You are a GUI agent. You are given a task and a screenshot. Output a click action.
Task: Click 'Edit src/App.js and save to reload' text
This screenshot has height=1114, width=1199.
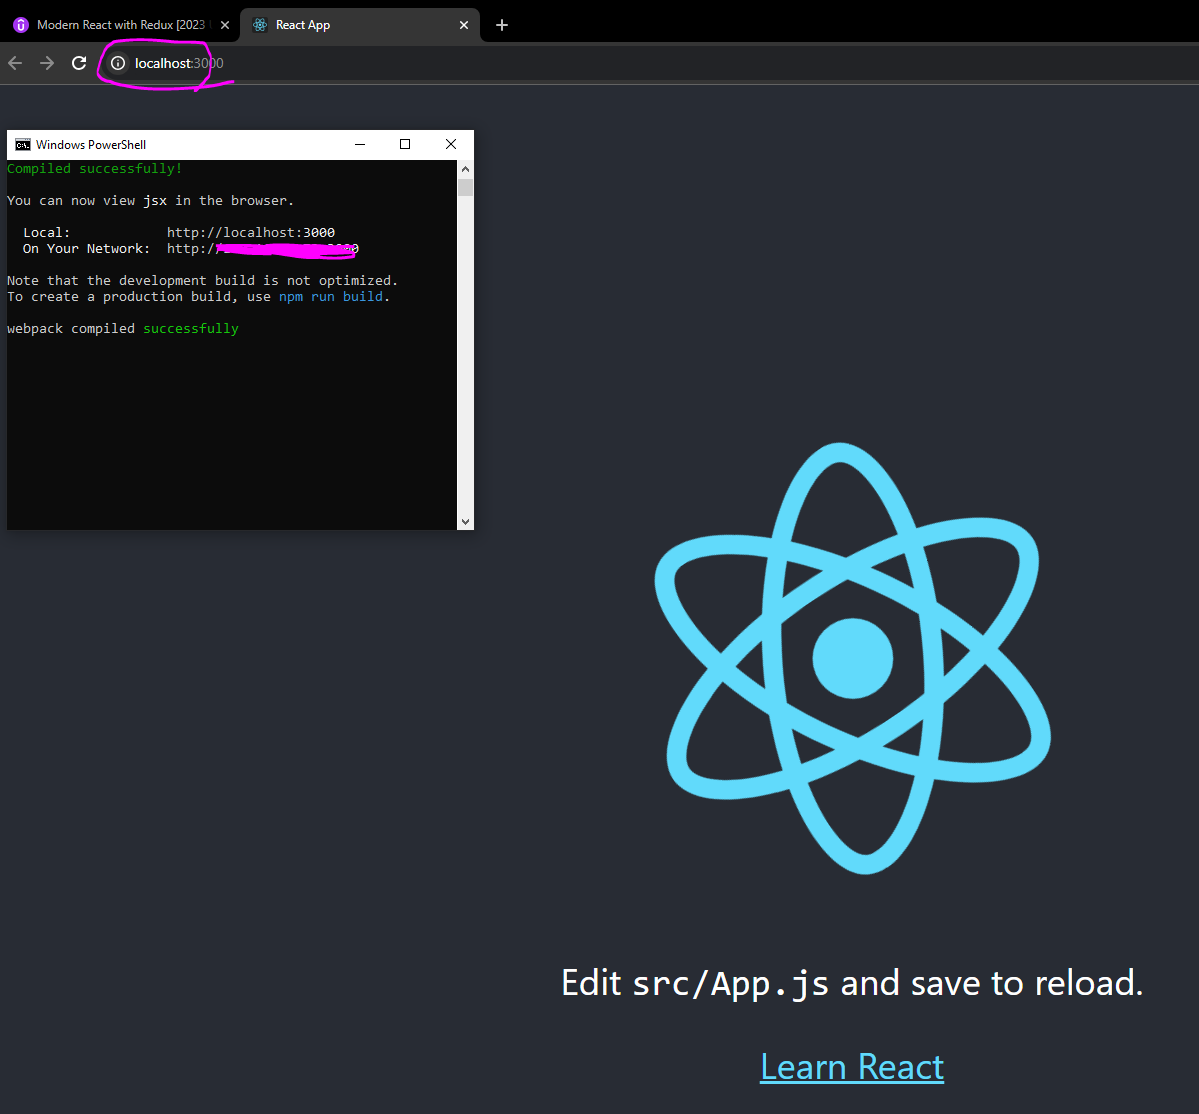click(x=852, y=983)
